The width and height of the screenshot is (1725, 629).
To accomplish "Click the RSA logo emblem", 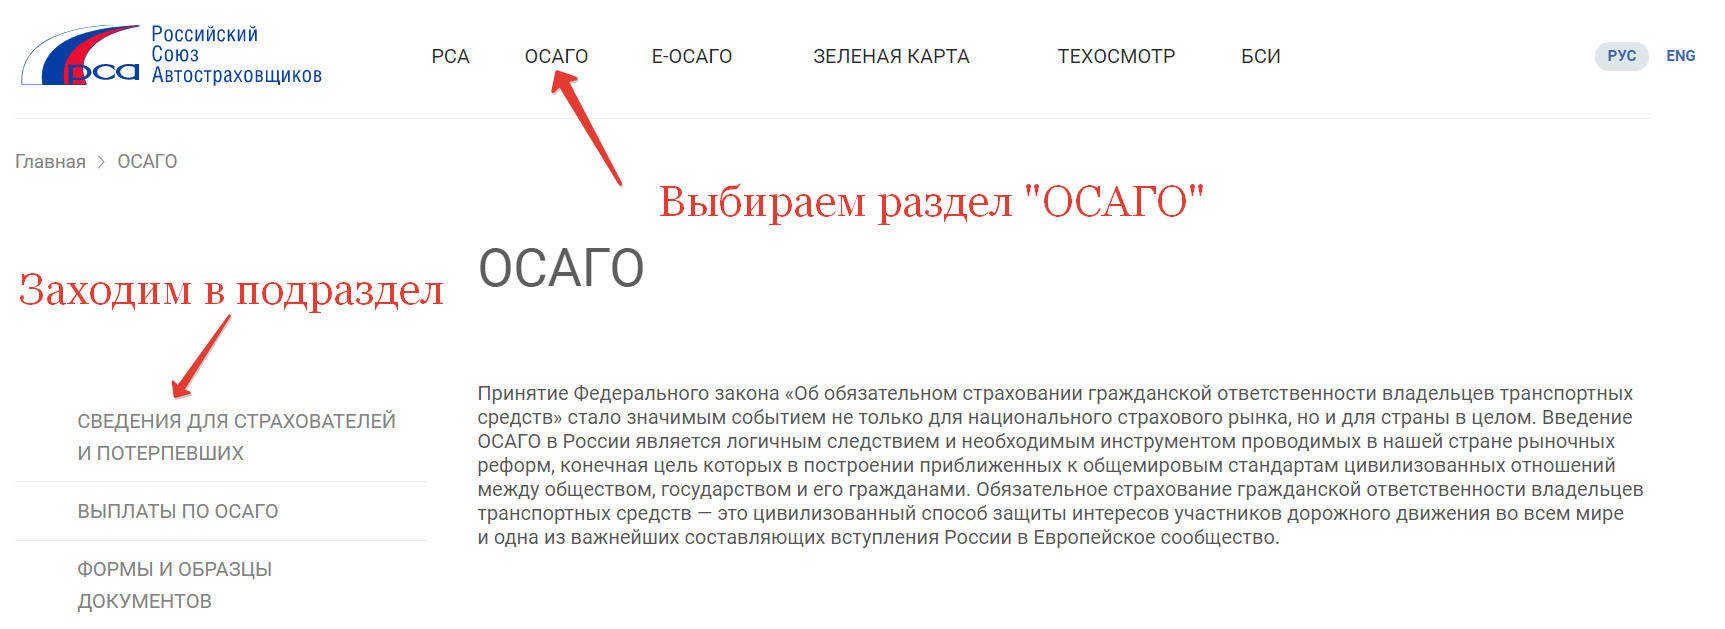I will [81, 56].
